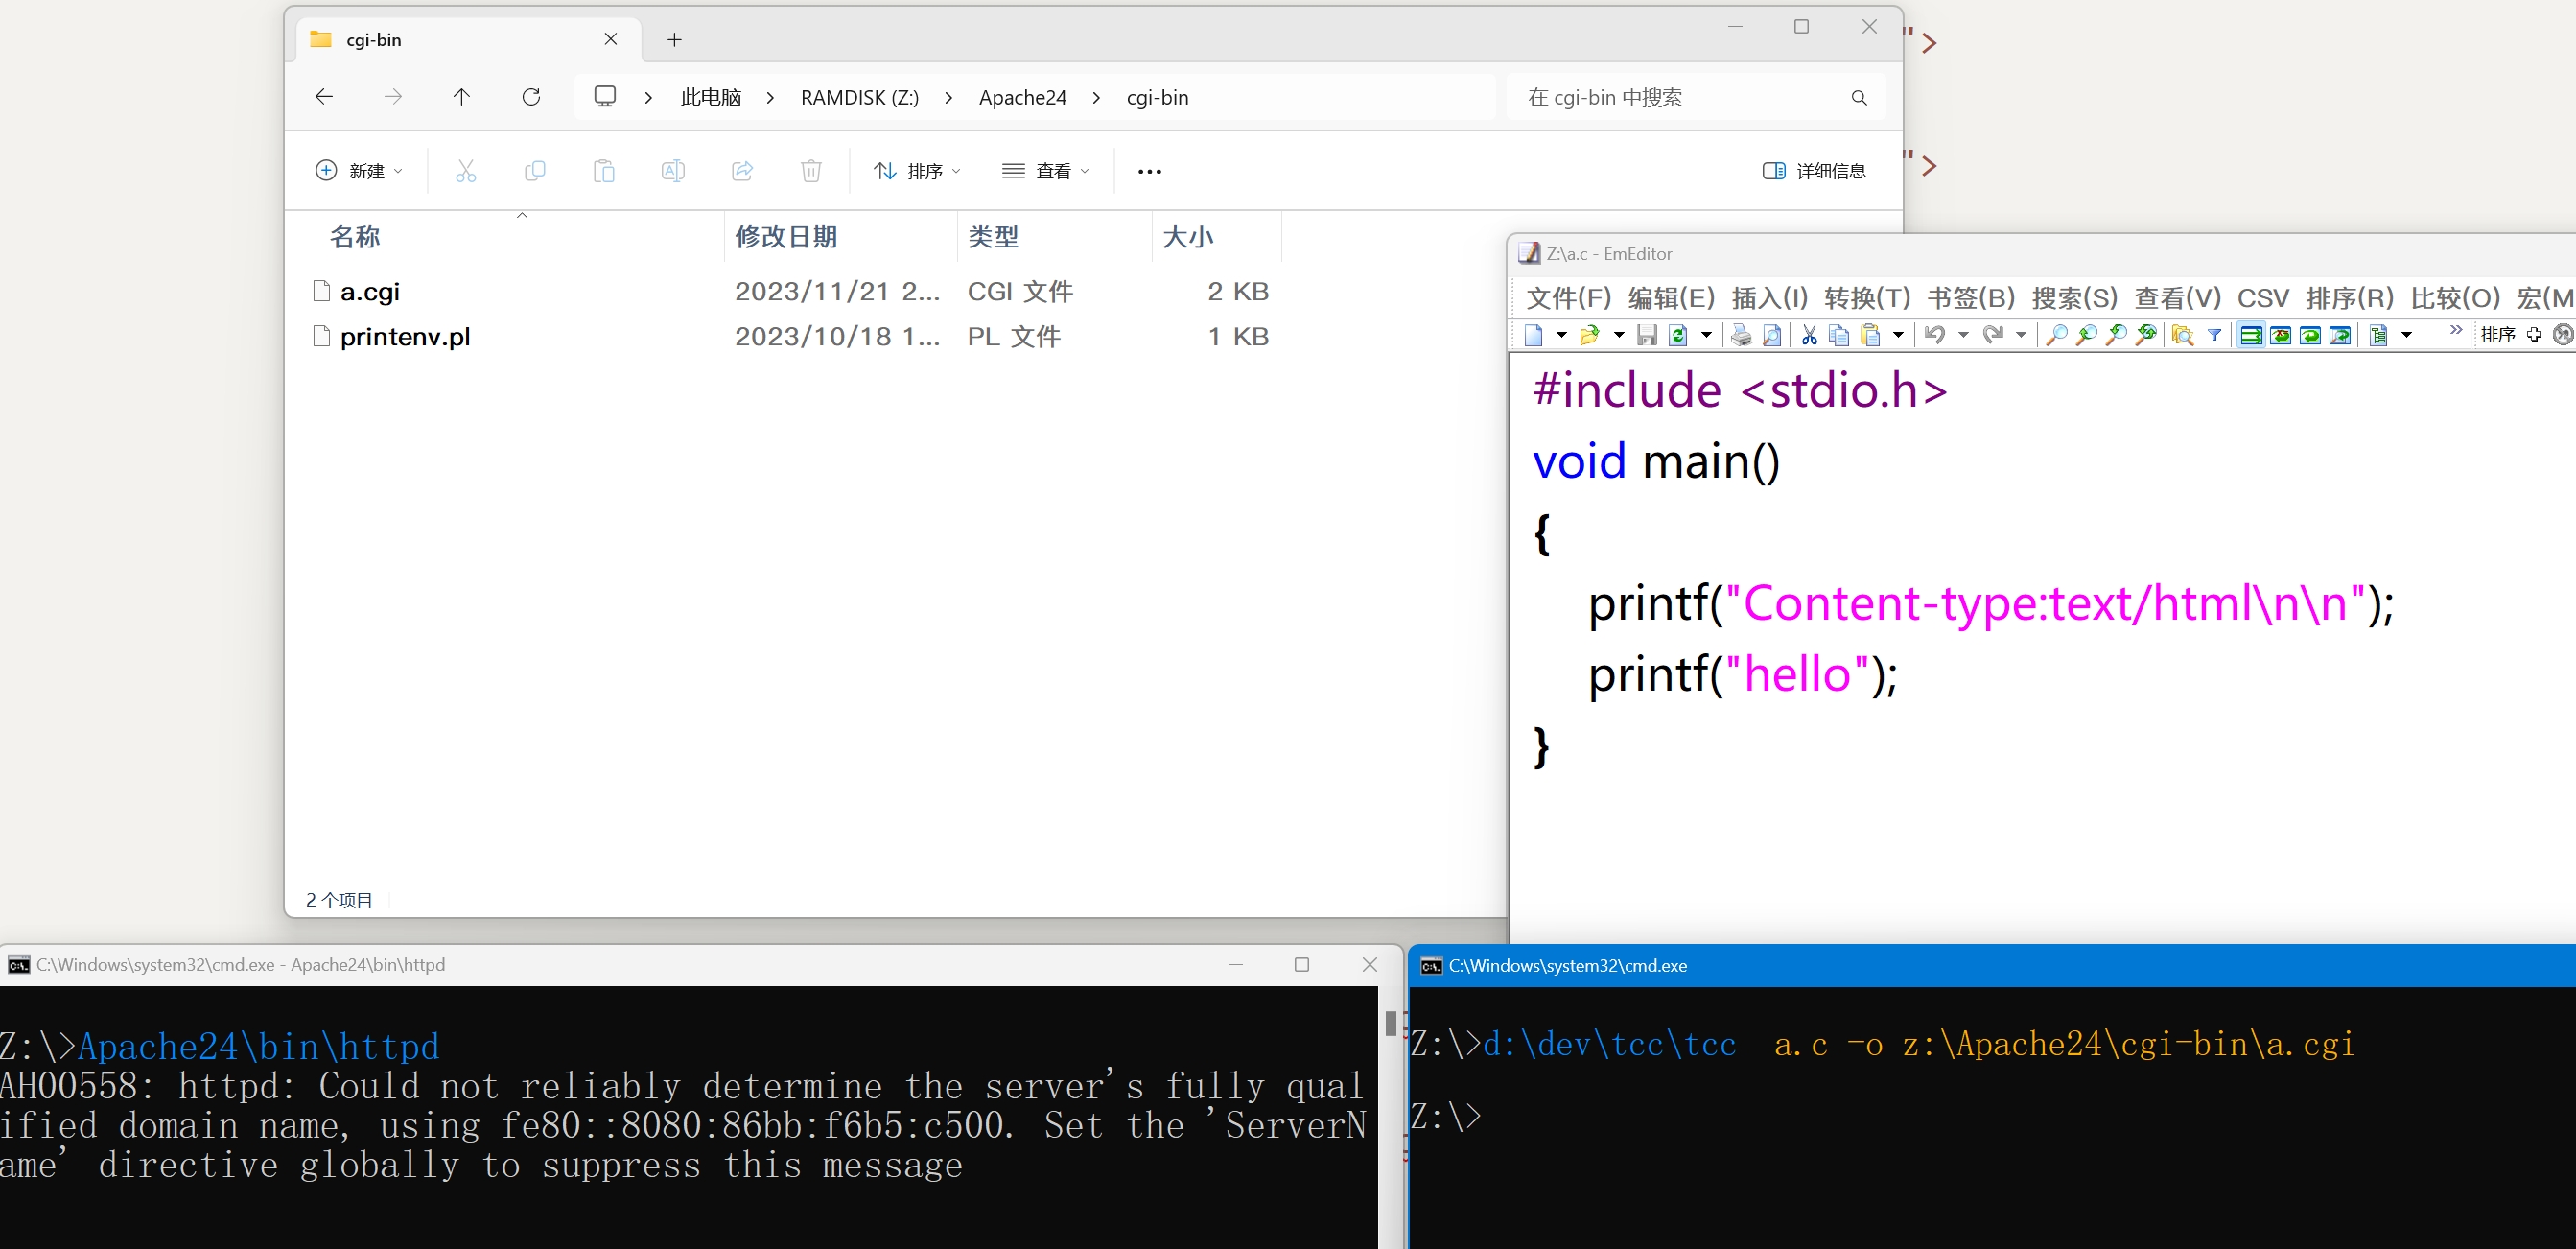The image size is (2576, 1249).
Task: Show hidden EmEditor toolbar buttons via the overflow chevron
Action: (2456, 330)
